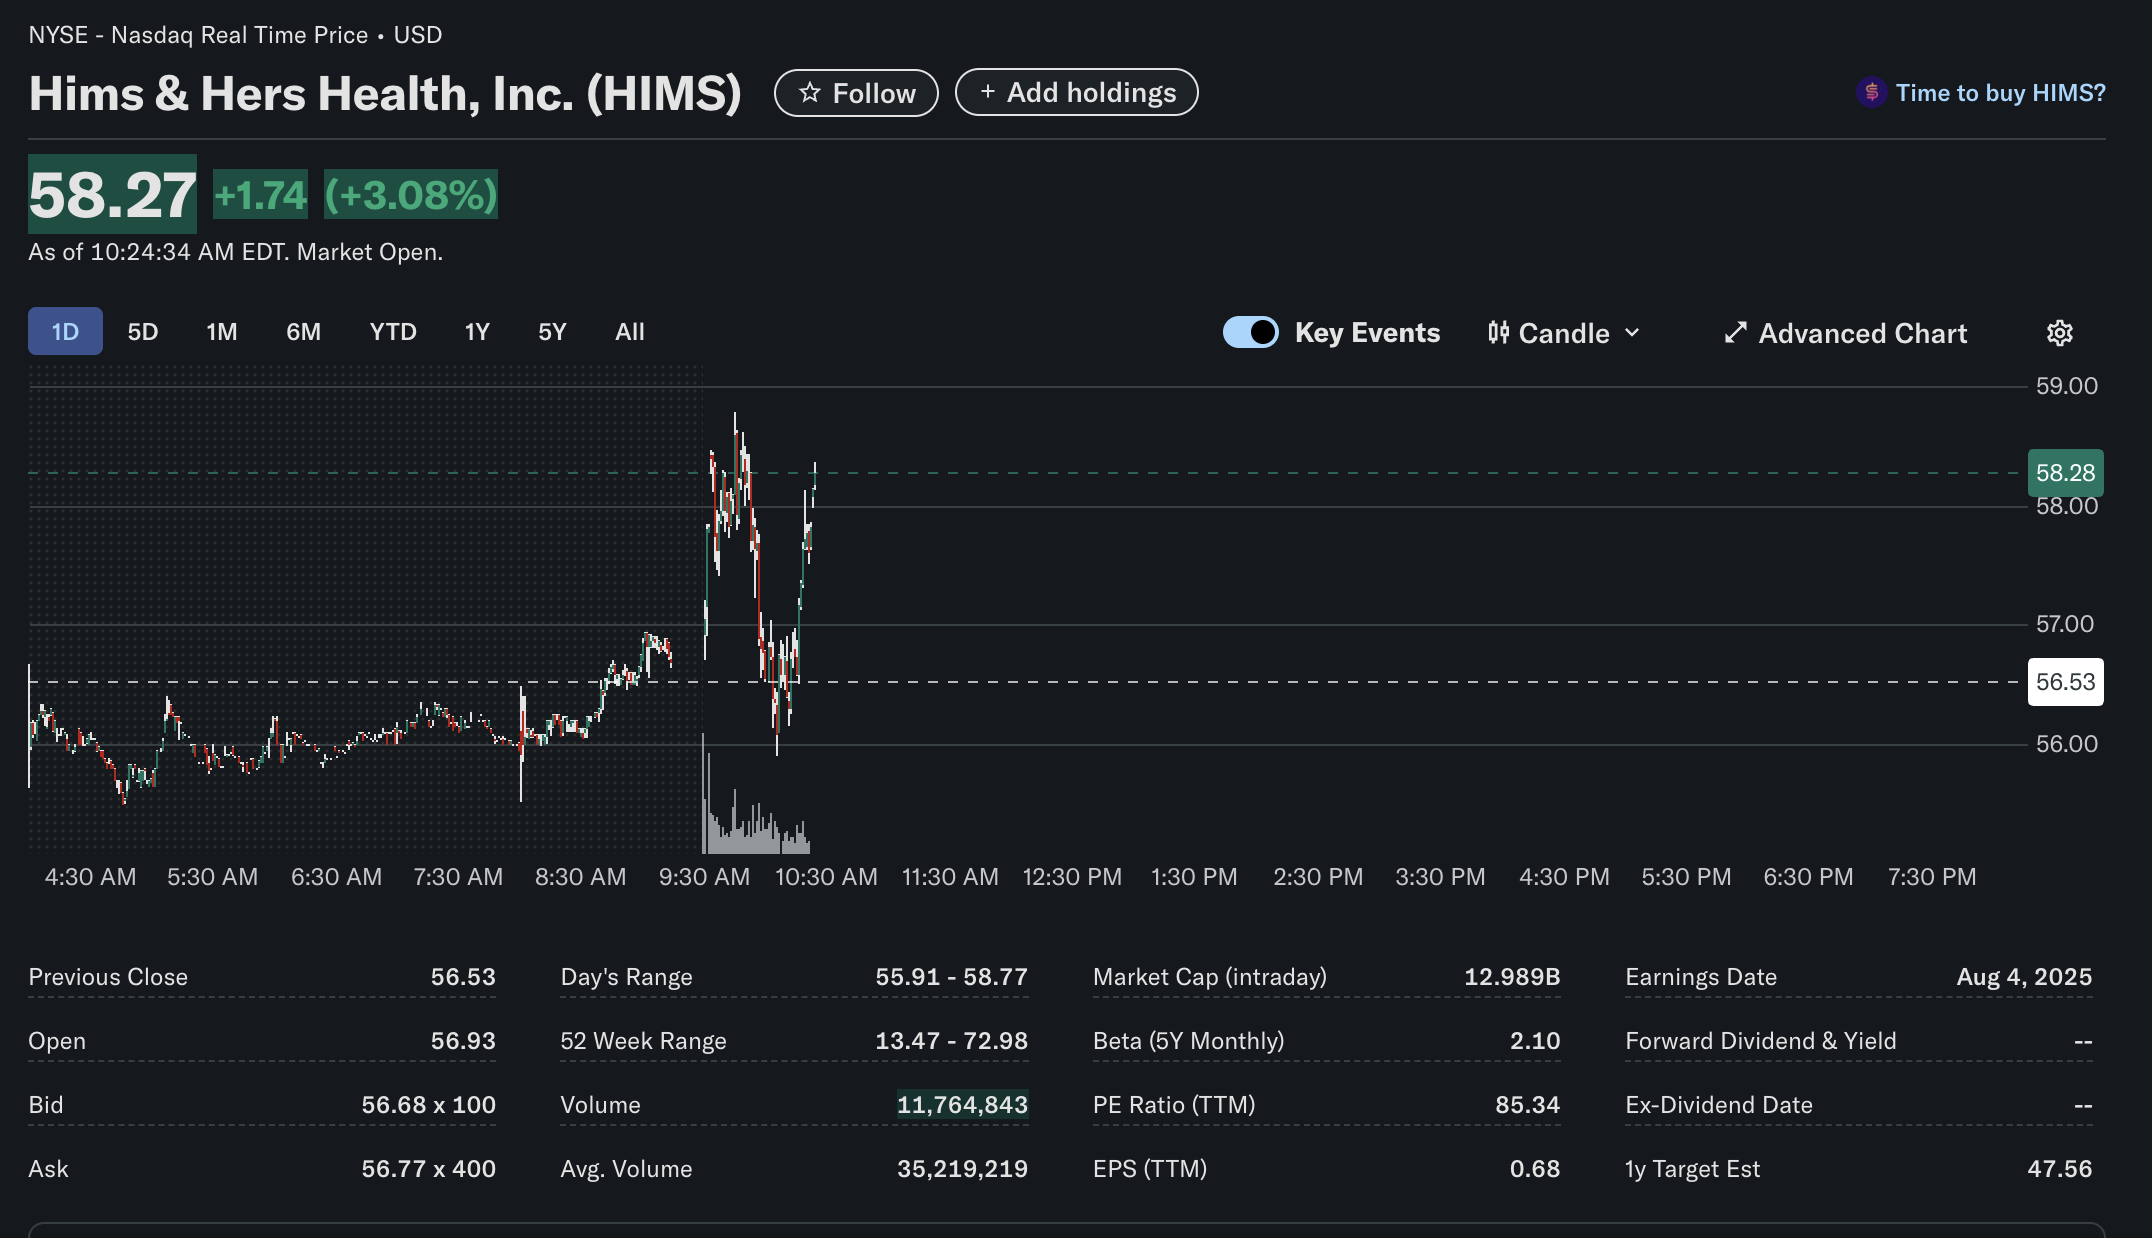
Task: Click the dollar icon beside Time to buy HIMS
Action: (1871, 93)
